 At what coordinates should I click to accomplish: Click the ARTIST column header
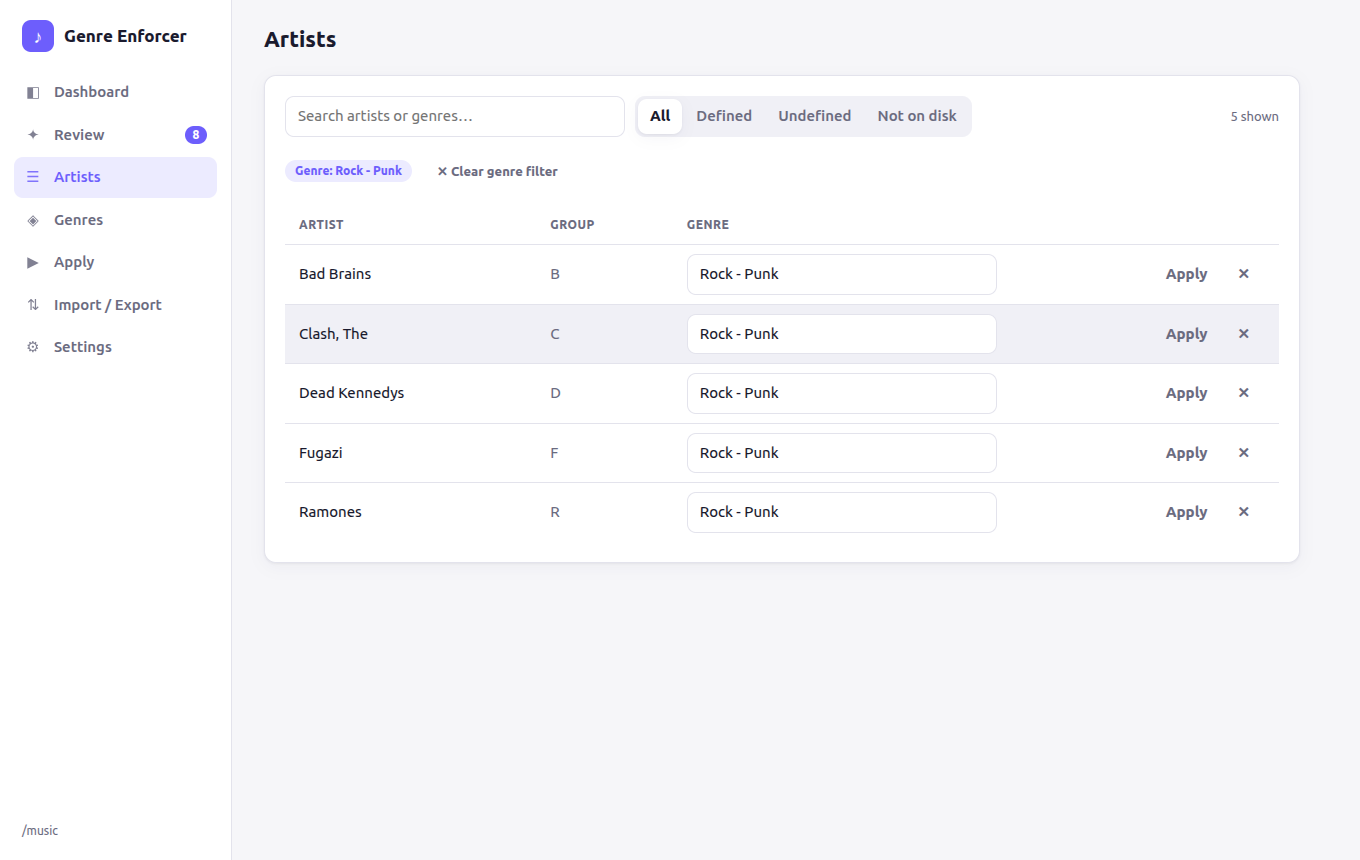(321, 225)
